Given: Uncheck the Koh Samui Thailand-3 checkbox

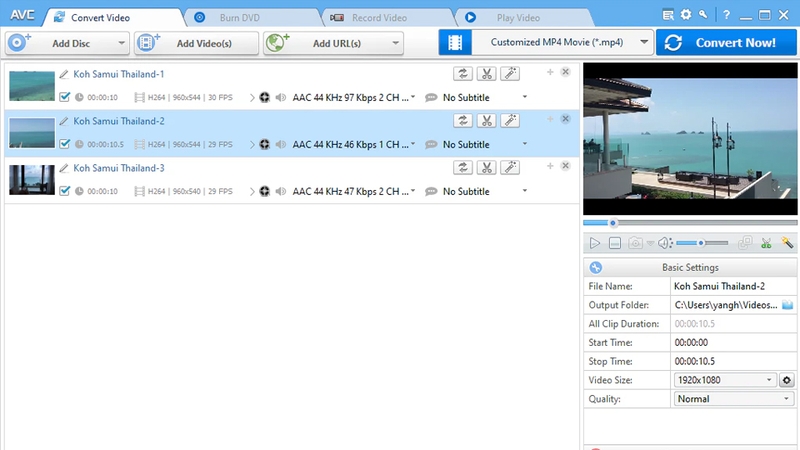Looking at the screenshot, I should pyautogui.click(x=64, y=191).
